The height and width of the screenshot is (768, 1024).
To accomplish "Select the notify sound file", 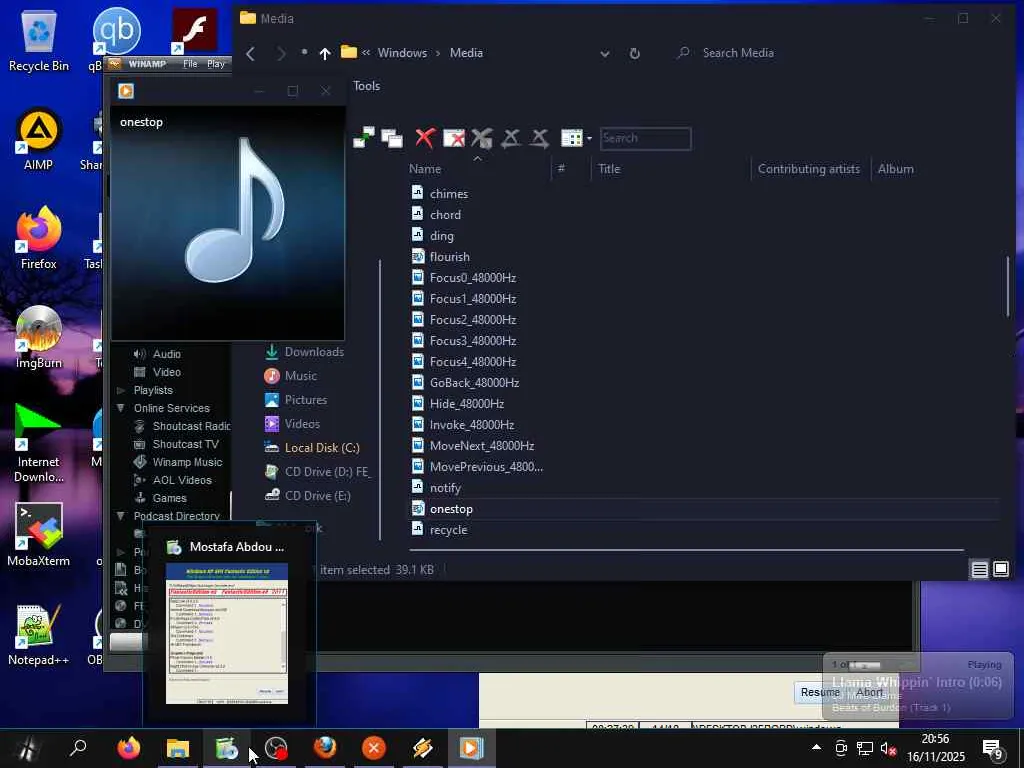I will pyautogui.click(x=445, y=488).
